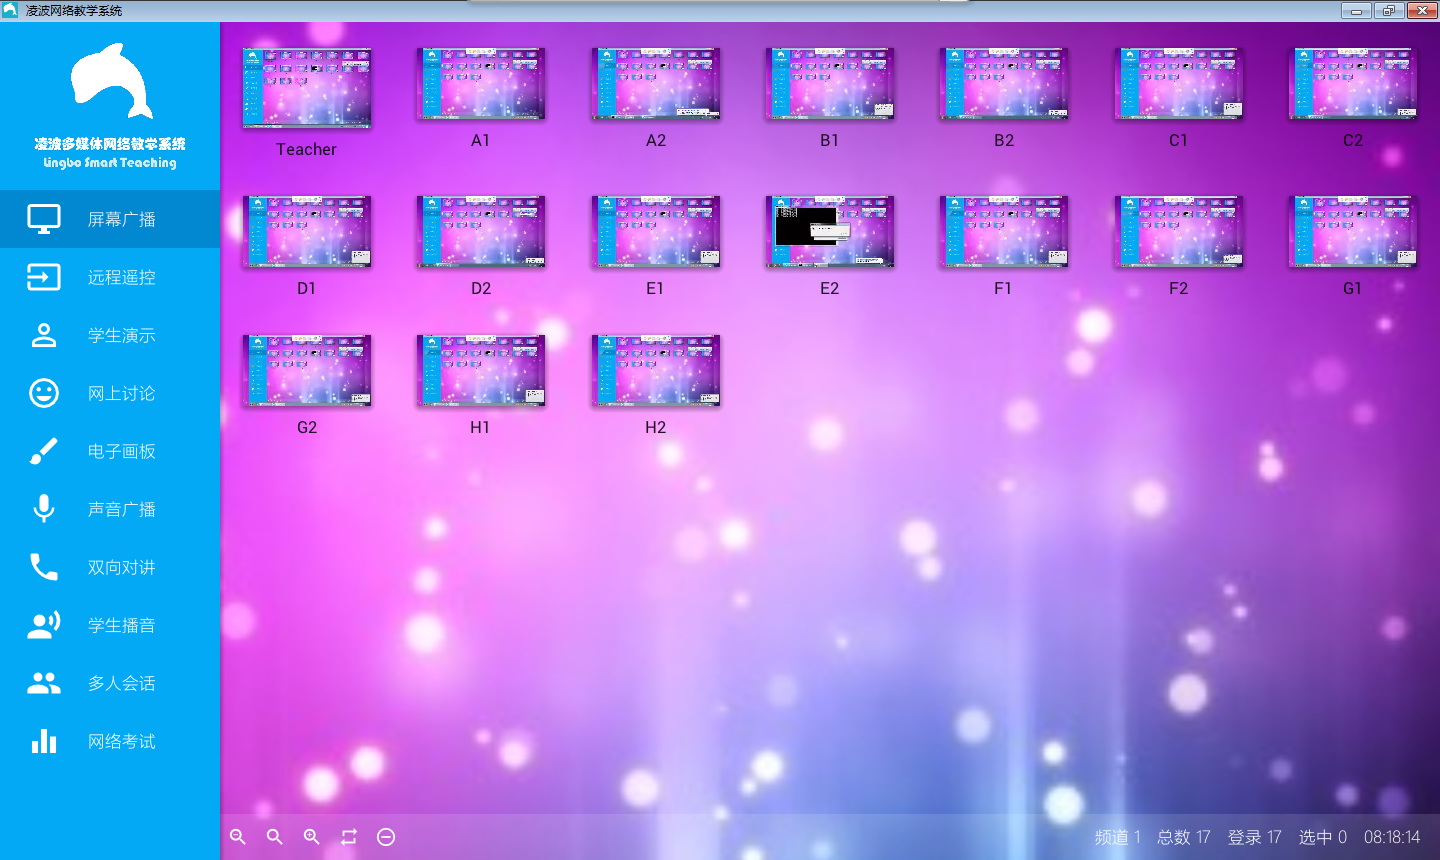Click the dolphin logo in the sidebar
1440x860 pixels.
pos(110,82)
